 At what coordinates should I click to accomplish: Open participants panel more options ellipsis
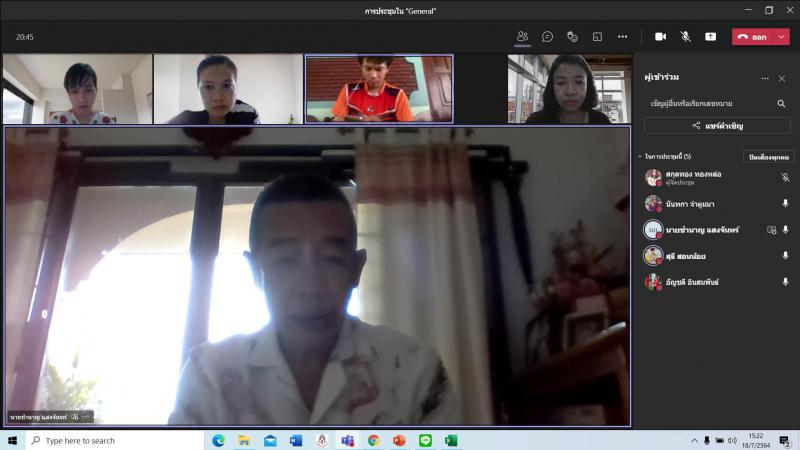pyautogui.click(x=765, y=78)
